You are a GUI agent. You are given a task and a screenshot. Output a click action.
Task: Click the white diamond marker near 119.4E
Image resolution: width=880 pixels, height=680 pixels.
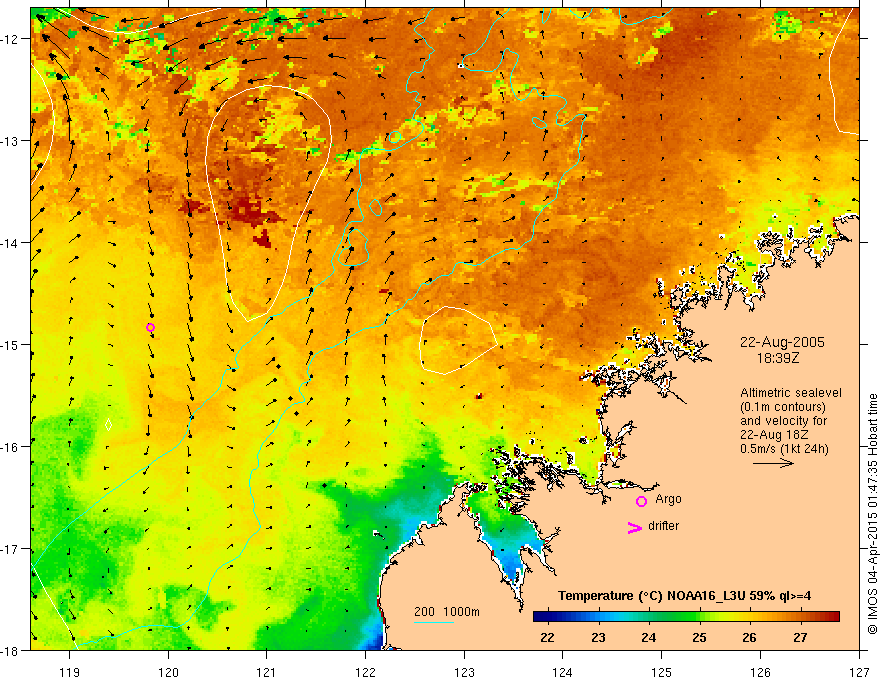108,425
